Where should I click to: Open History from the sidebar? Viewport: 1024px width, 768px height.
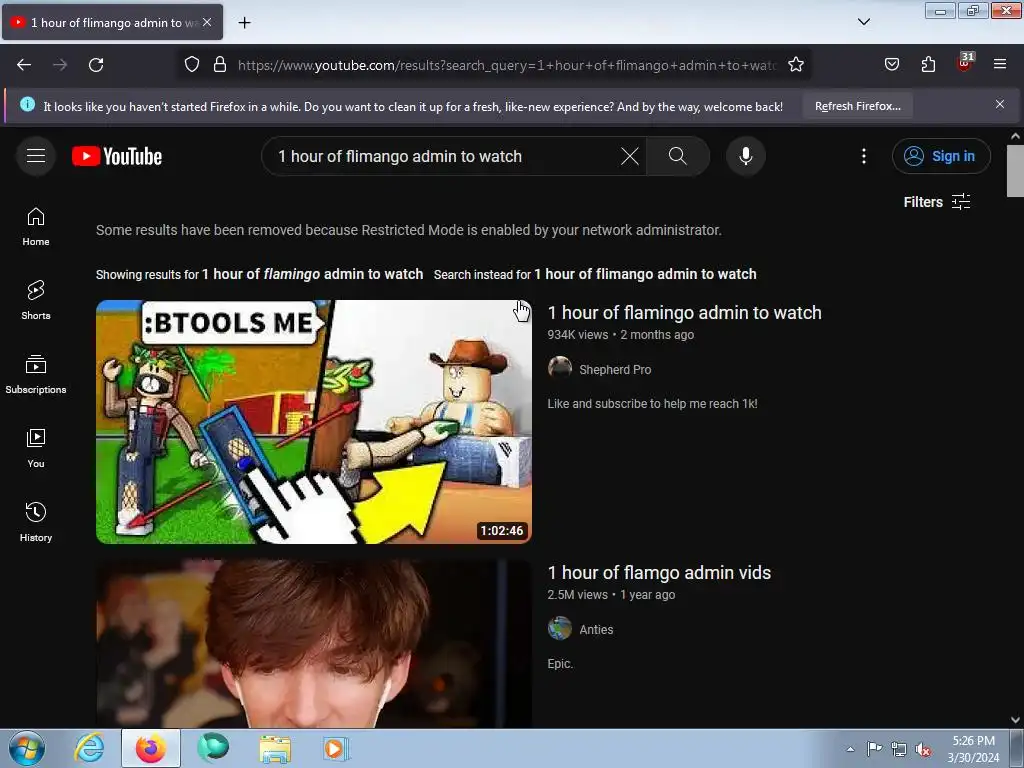(x=36, y=522)
